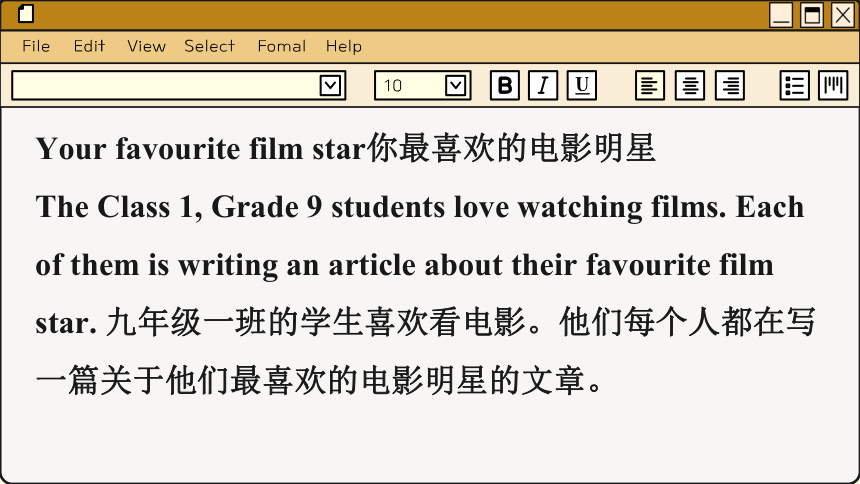Image resolution: width=860 pixels, height=484 pixels.
Task: Maximize the editor window
Action: click(812, 15)
